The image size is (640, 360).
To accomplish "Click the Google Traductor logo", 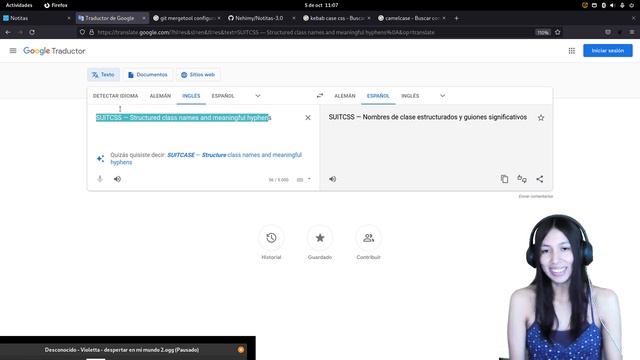I will pos(54,51).
